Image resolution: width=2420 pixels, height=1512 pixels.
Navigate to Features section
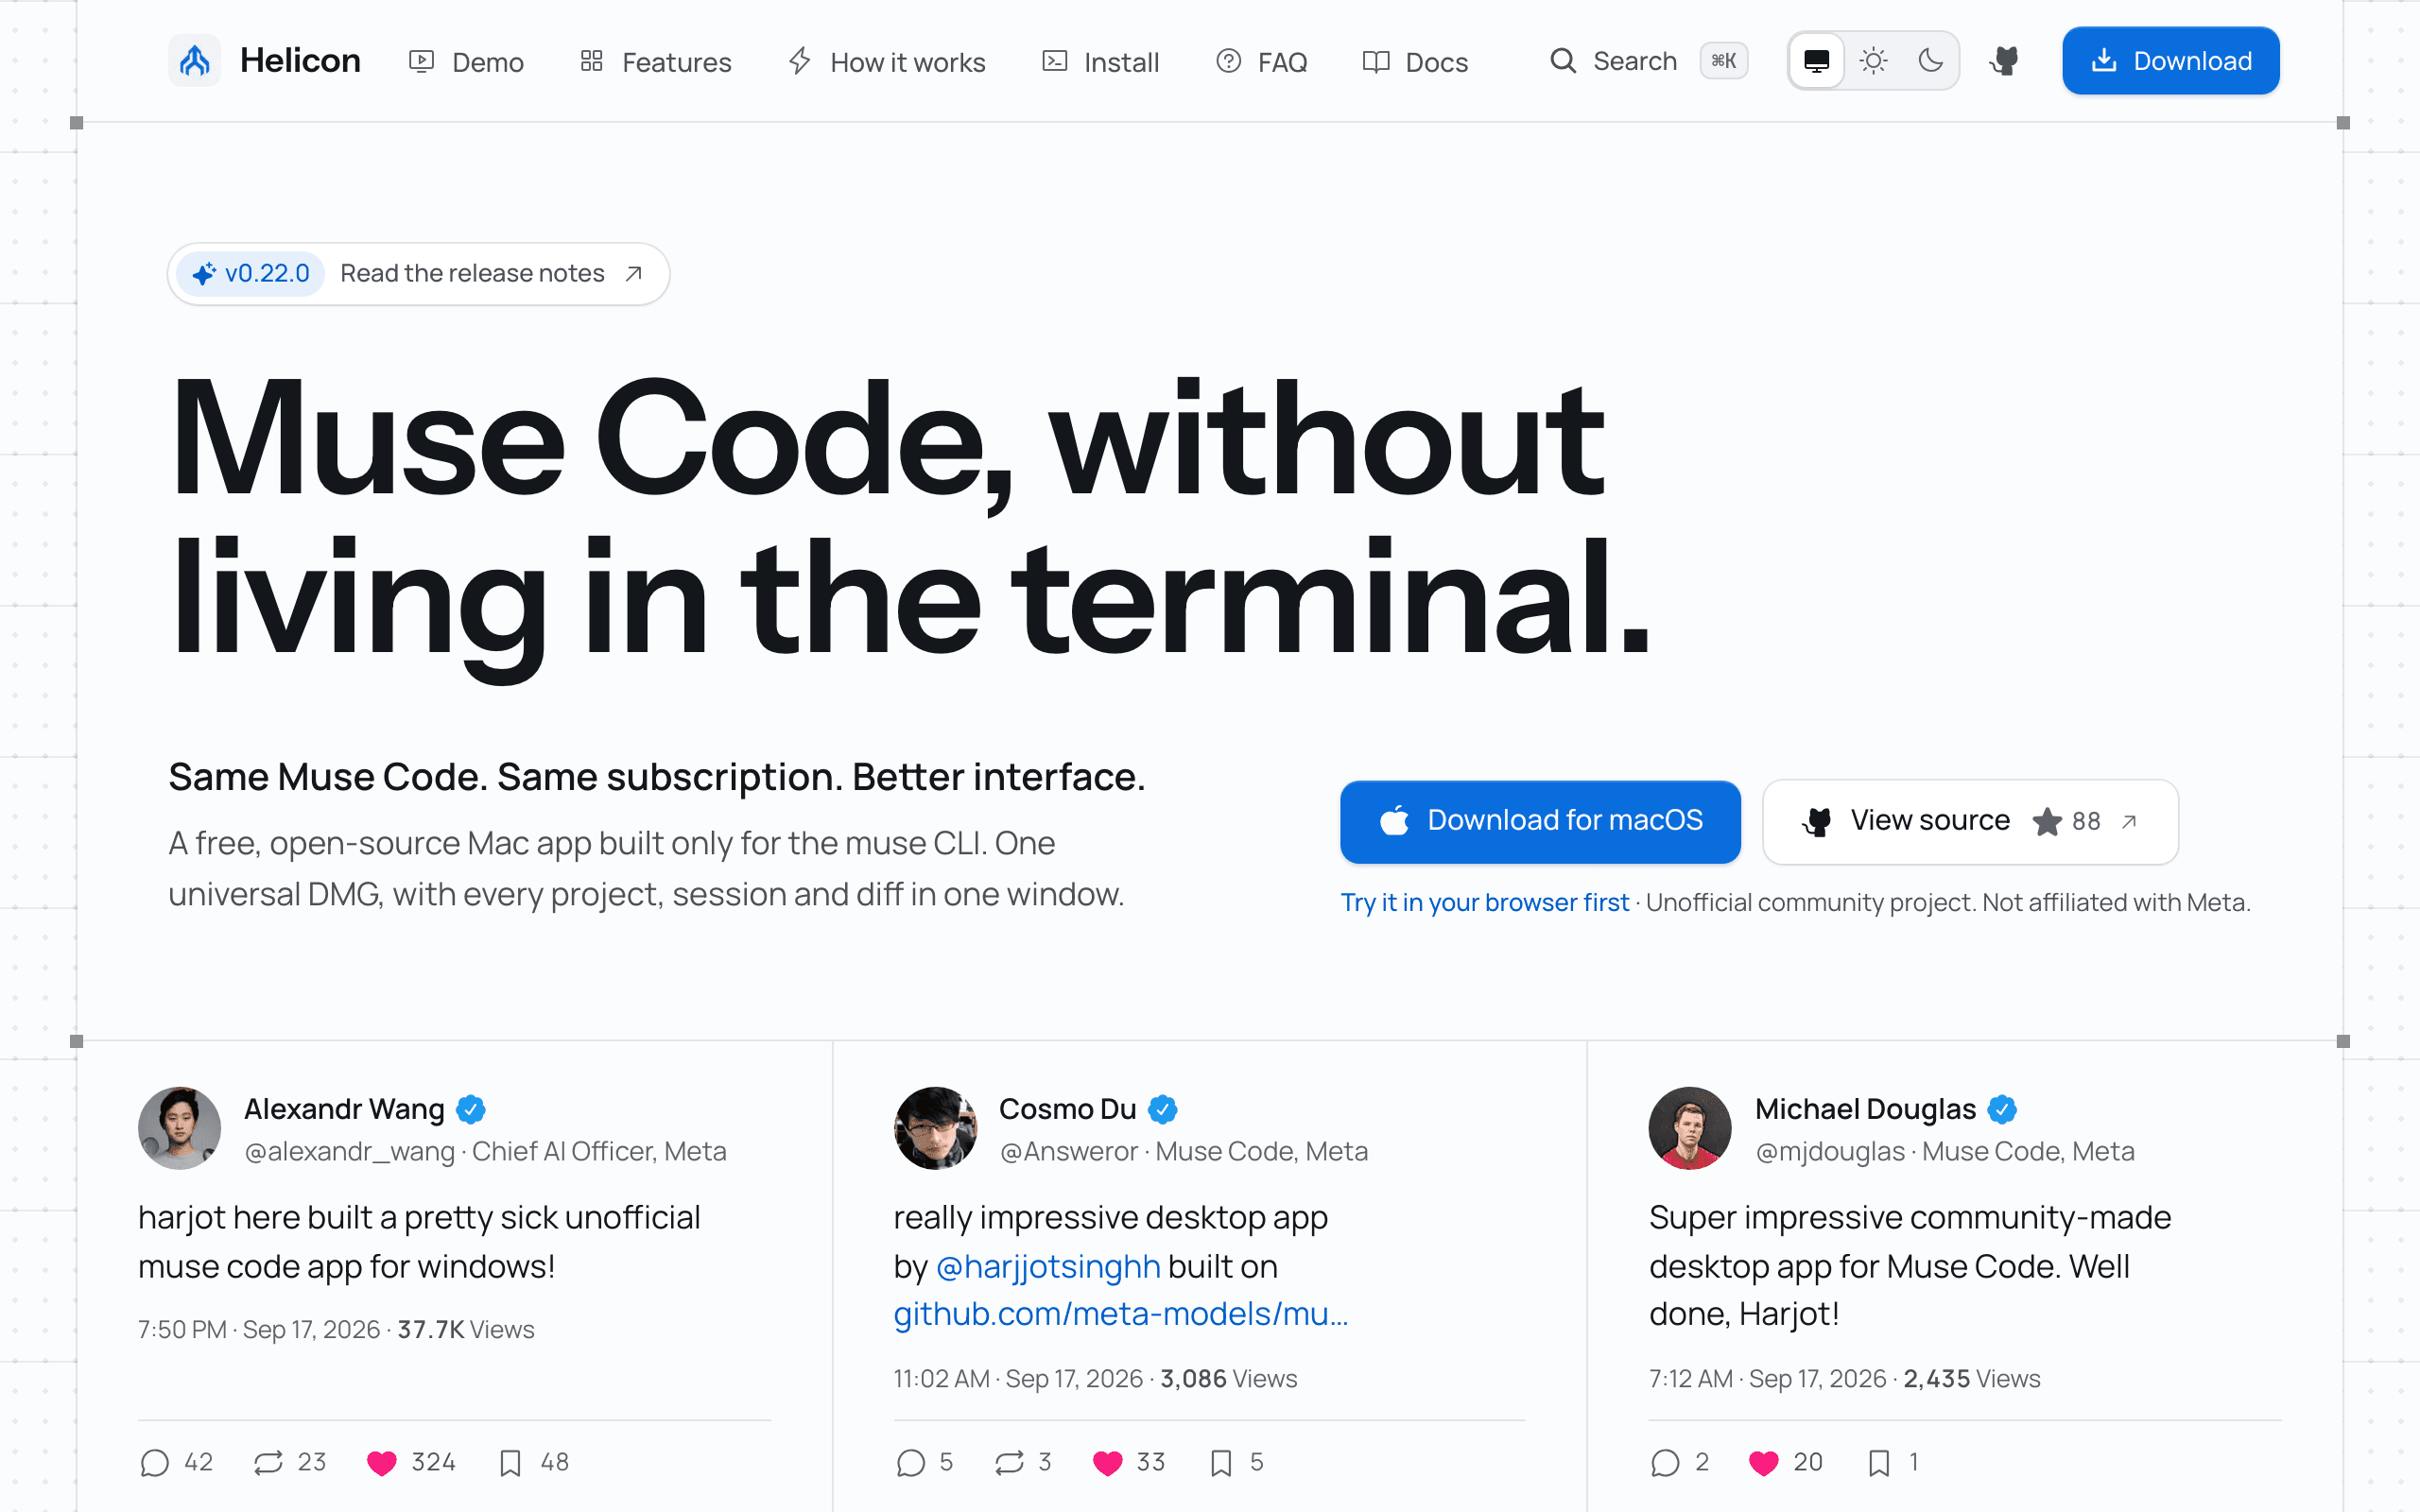point(656,62)
